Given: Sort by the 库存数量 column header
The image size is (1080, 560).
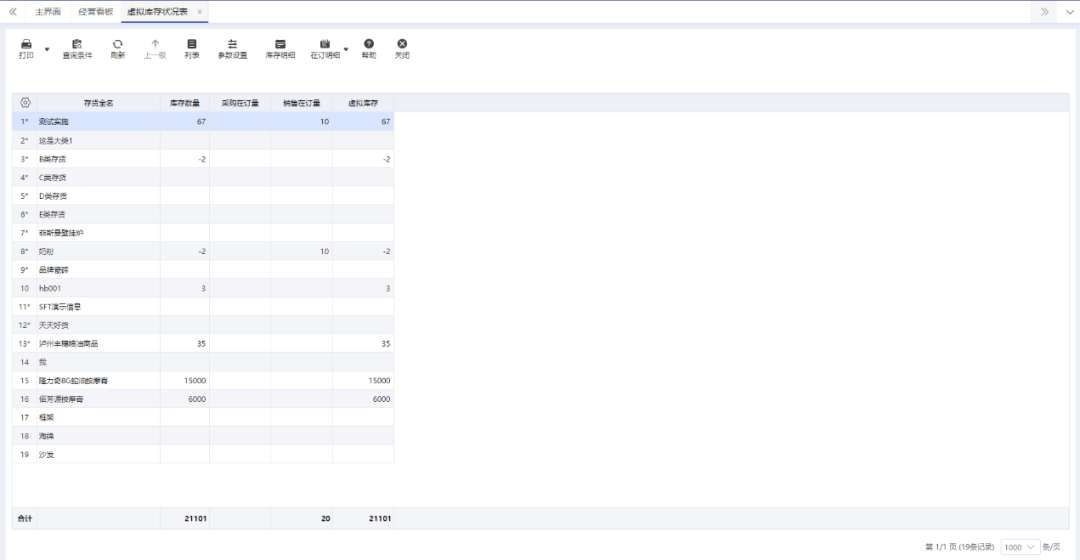Looking at the screenshot, I should coord(185,103).
